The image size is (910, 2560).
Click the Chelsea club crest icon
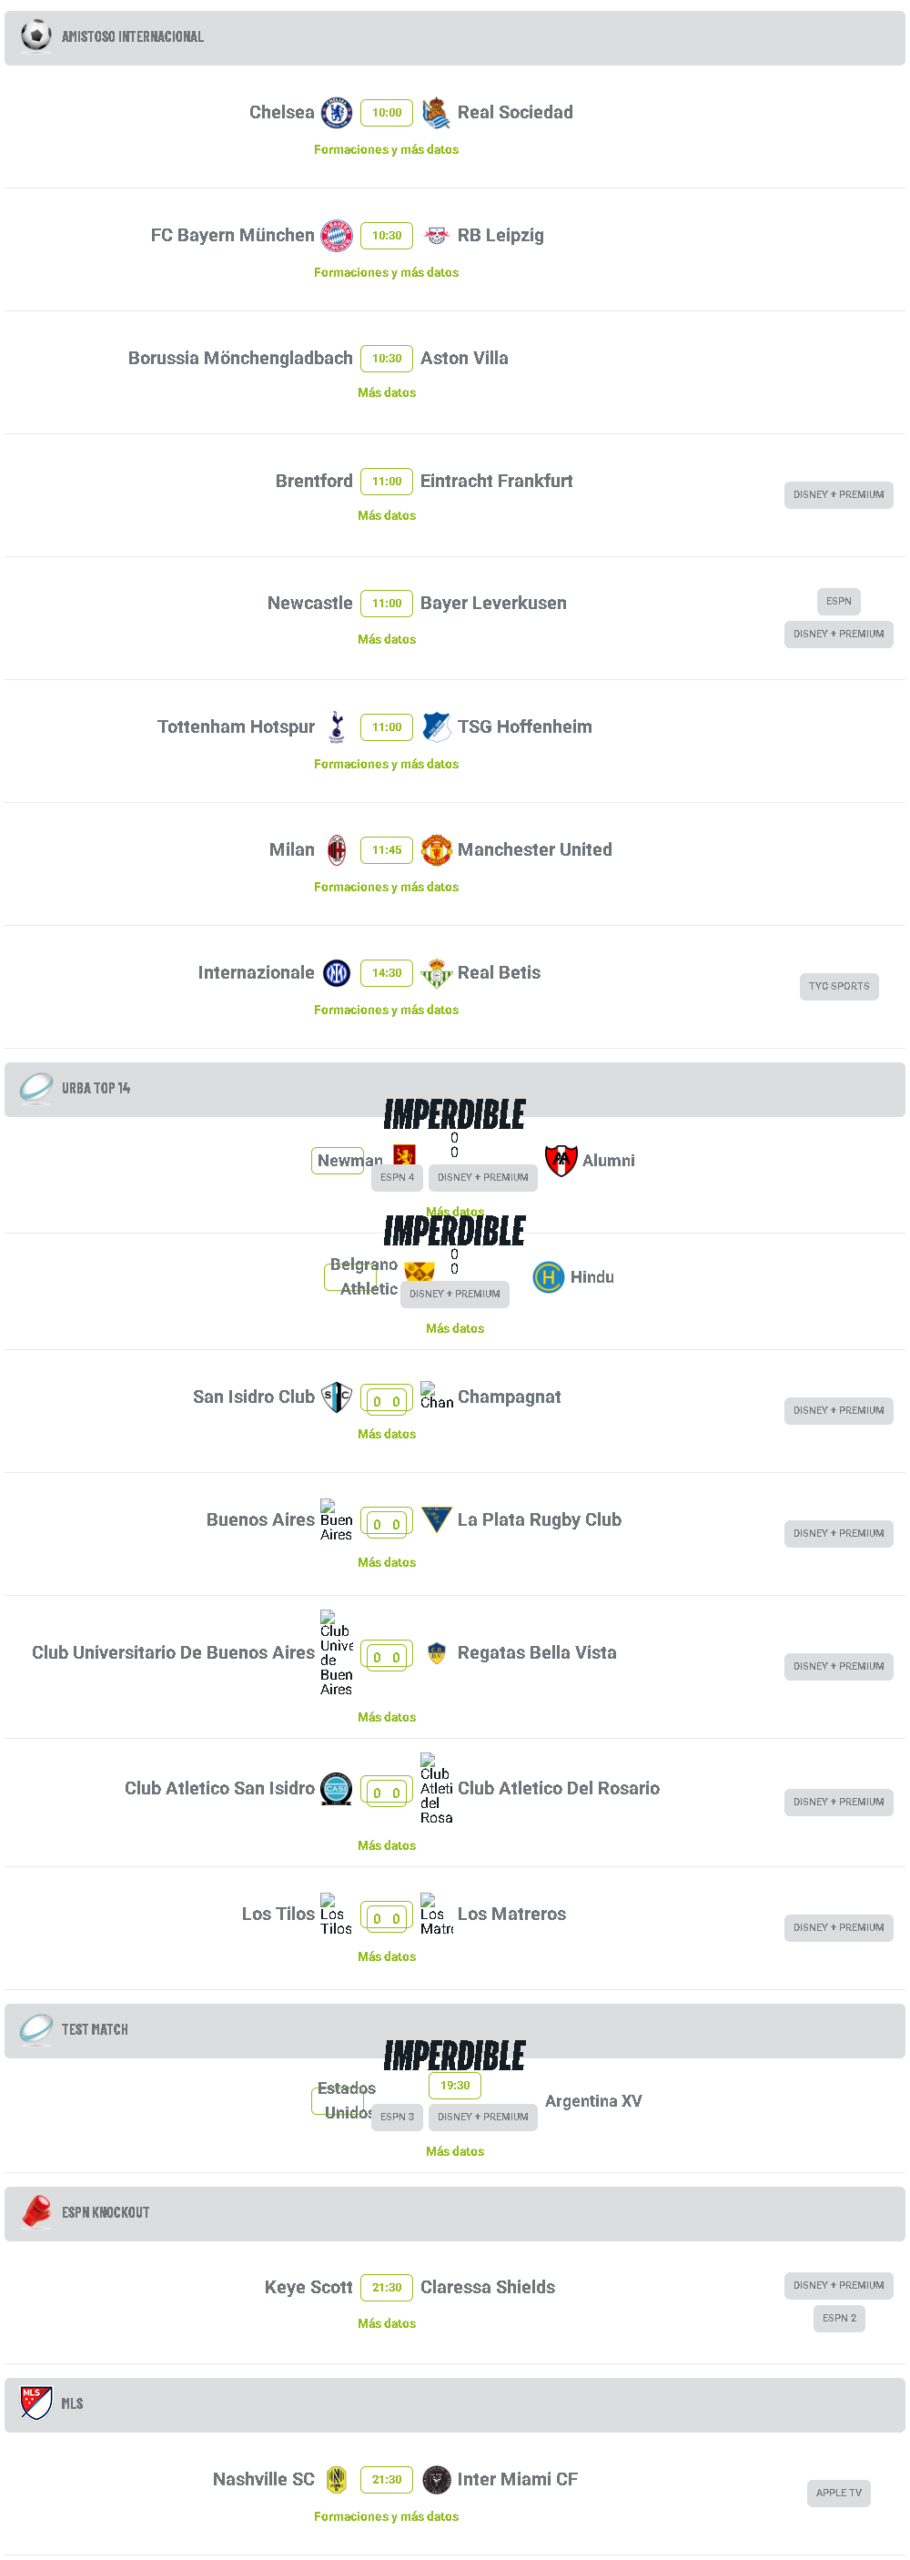(337, 113)
